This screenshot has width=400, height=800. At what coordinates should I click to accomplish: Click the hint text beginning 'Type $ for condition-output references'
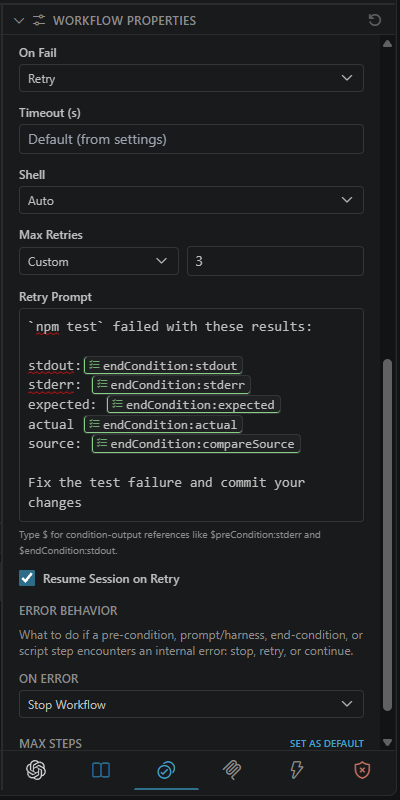170,542
